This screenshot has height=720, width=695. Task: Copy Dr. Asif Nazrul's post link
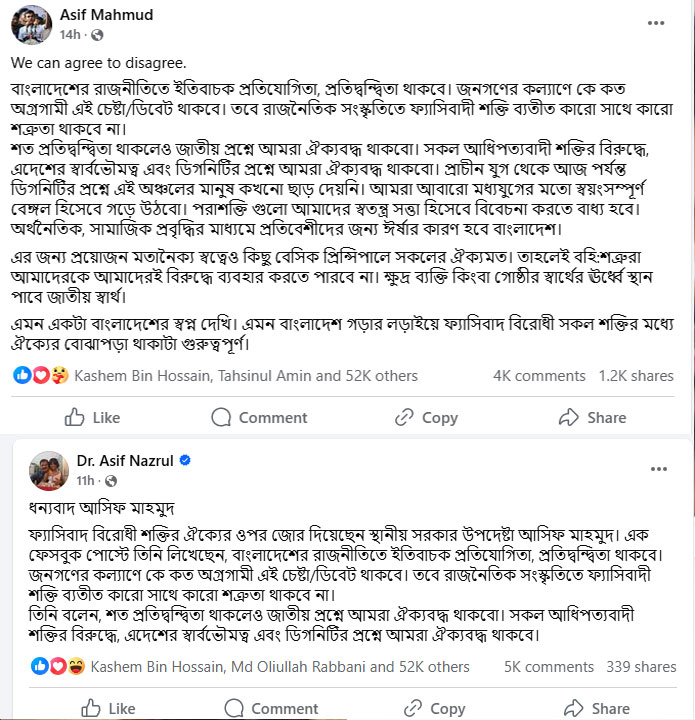point(434,708)
